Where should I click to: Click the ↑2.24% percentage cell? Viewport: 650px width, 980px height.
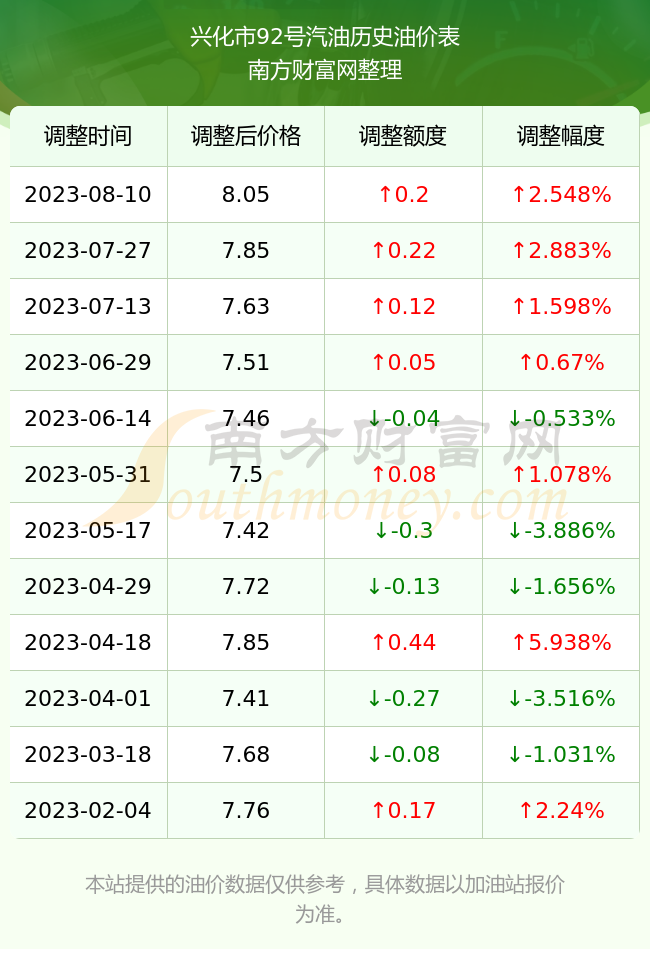561,810
